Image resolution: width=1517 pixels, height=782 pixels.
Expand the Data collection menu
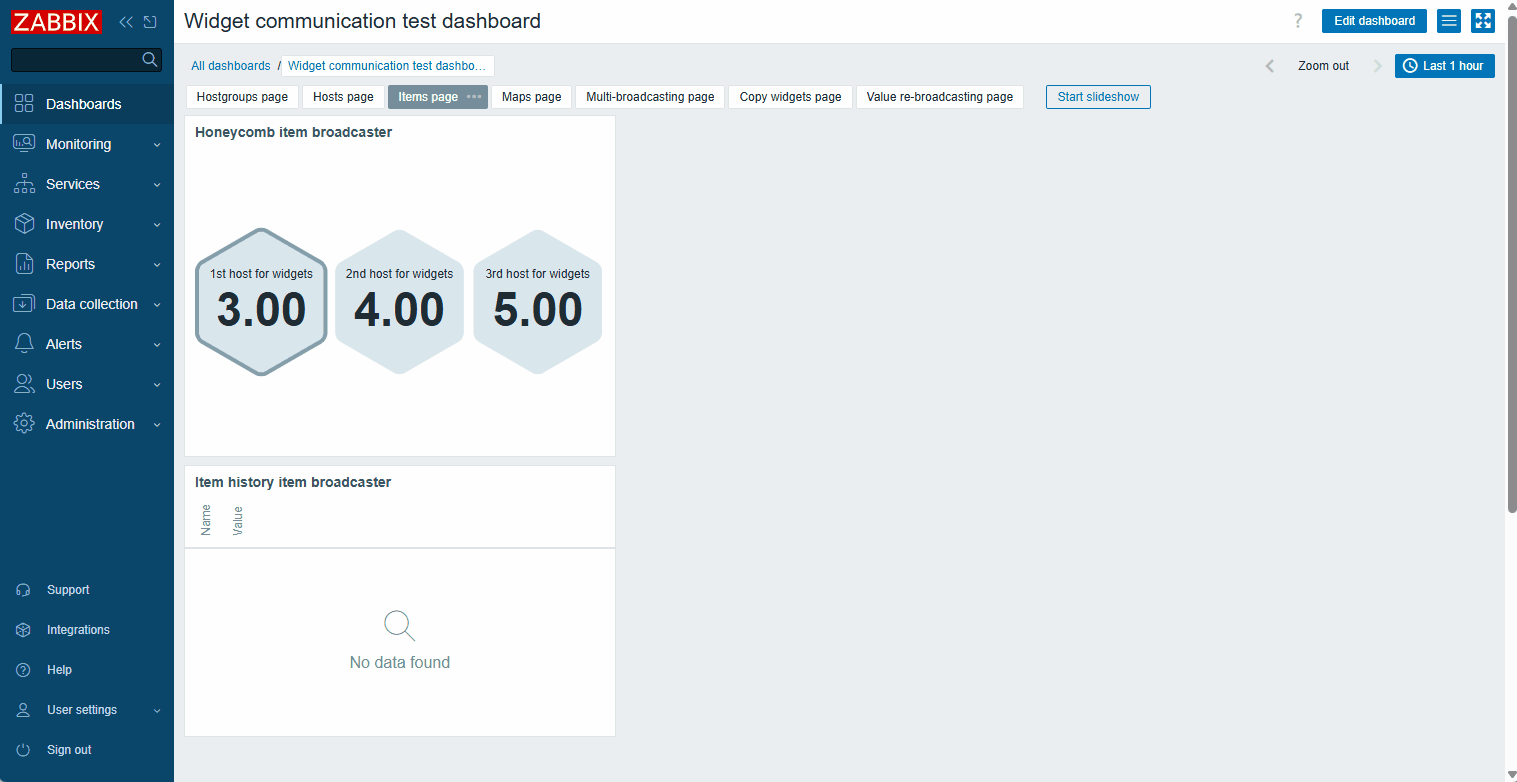87,304
